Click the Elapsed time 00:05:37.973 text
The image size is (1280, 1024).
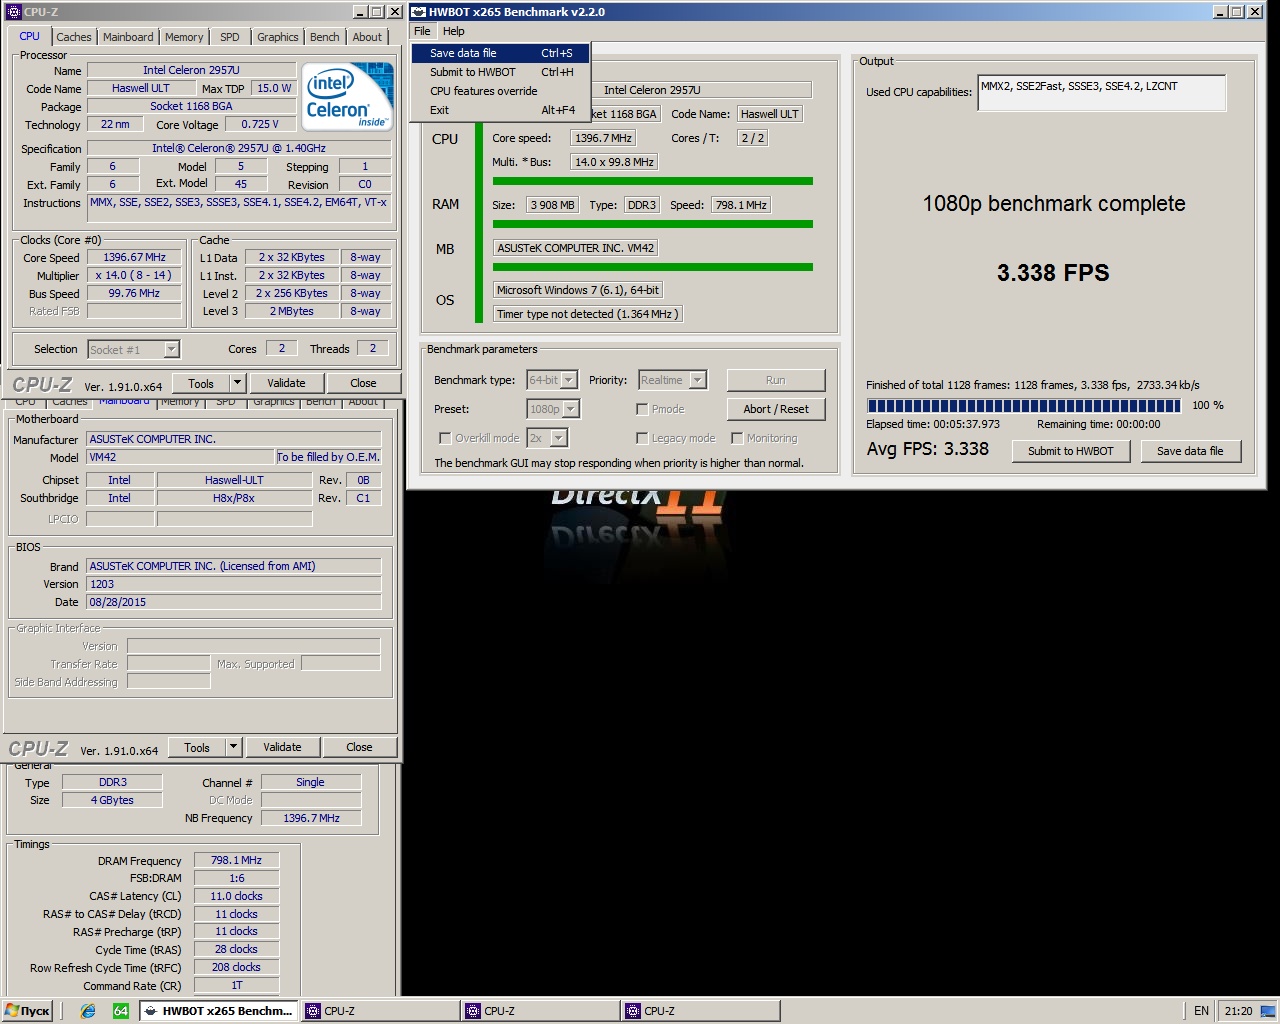pos(933,424)
